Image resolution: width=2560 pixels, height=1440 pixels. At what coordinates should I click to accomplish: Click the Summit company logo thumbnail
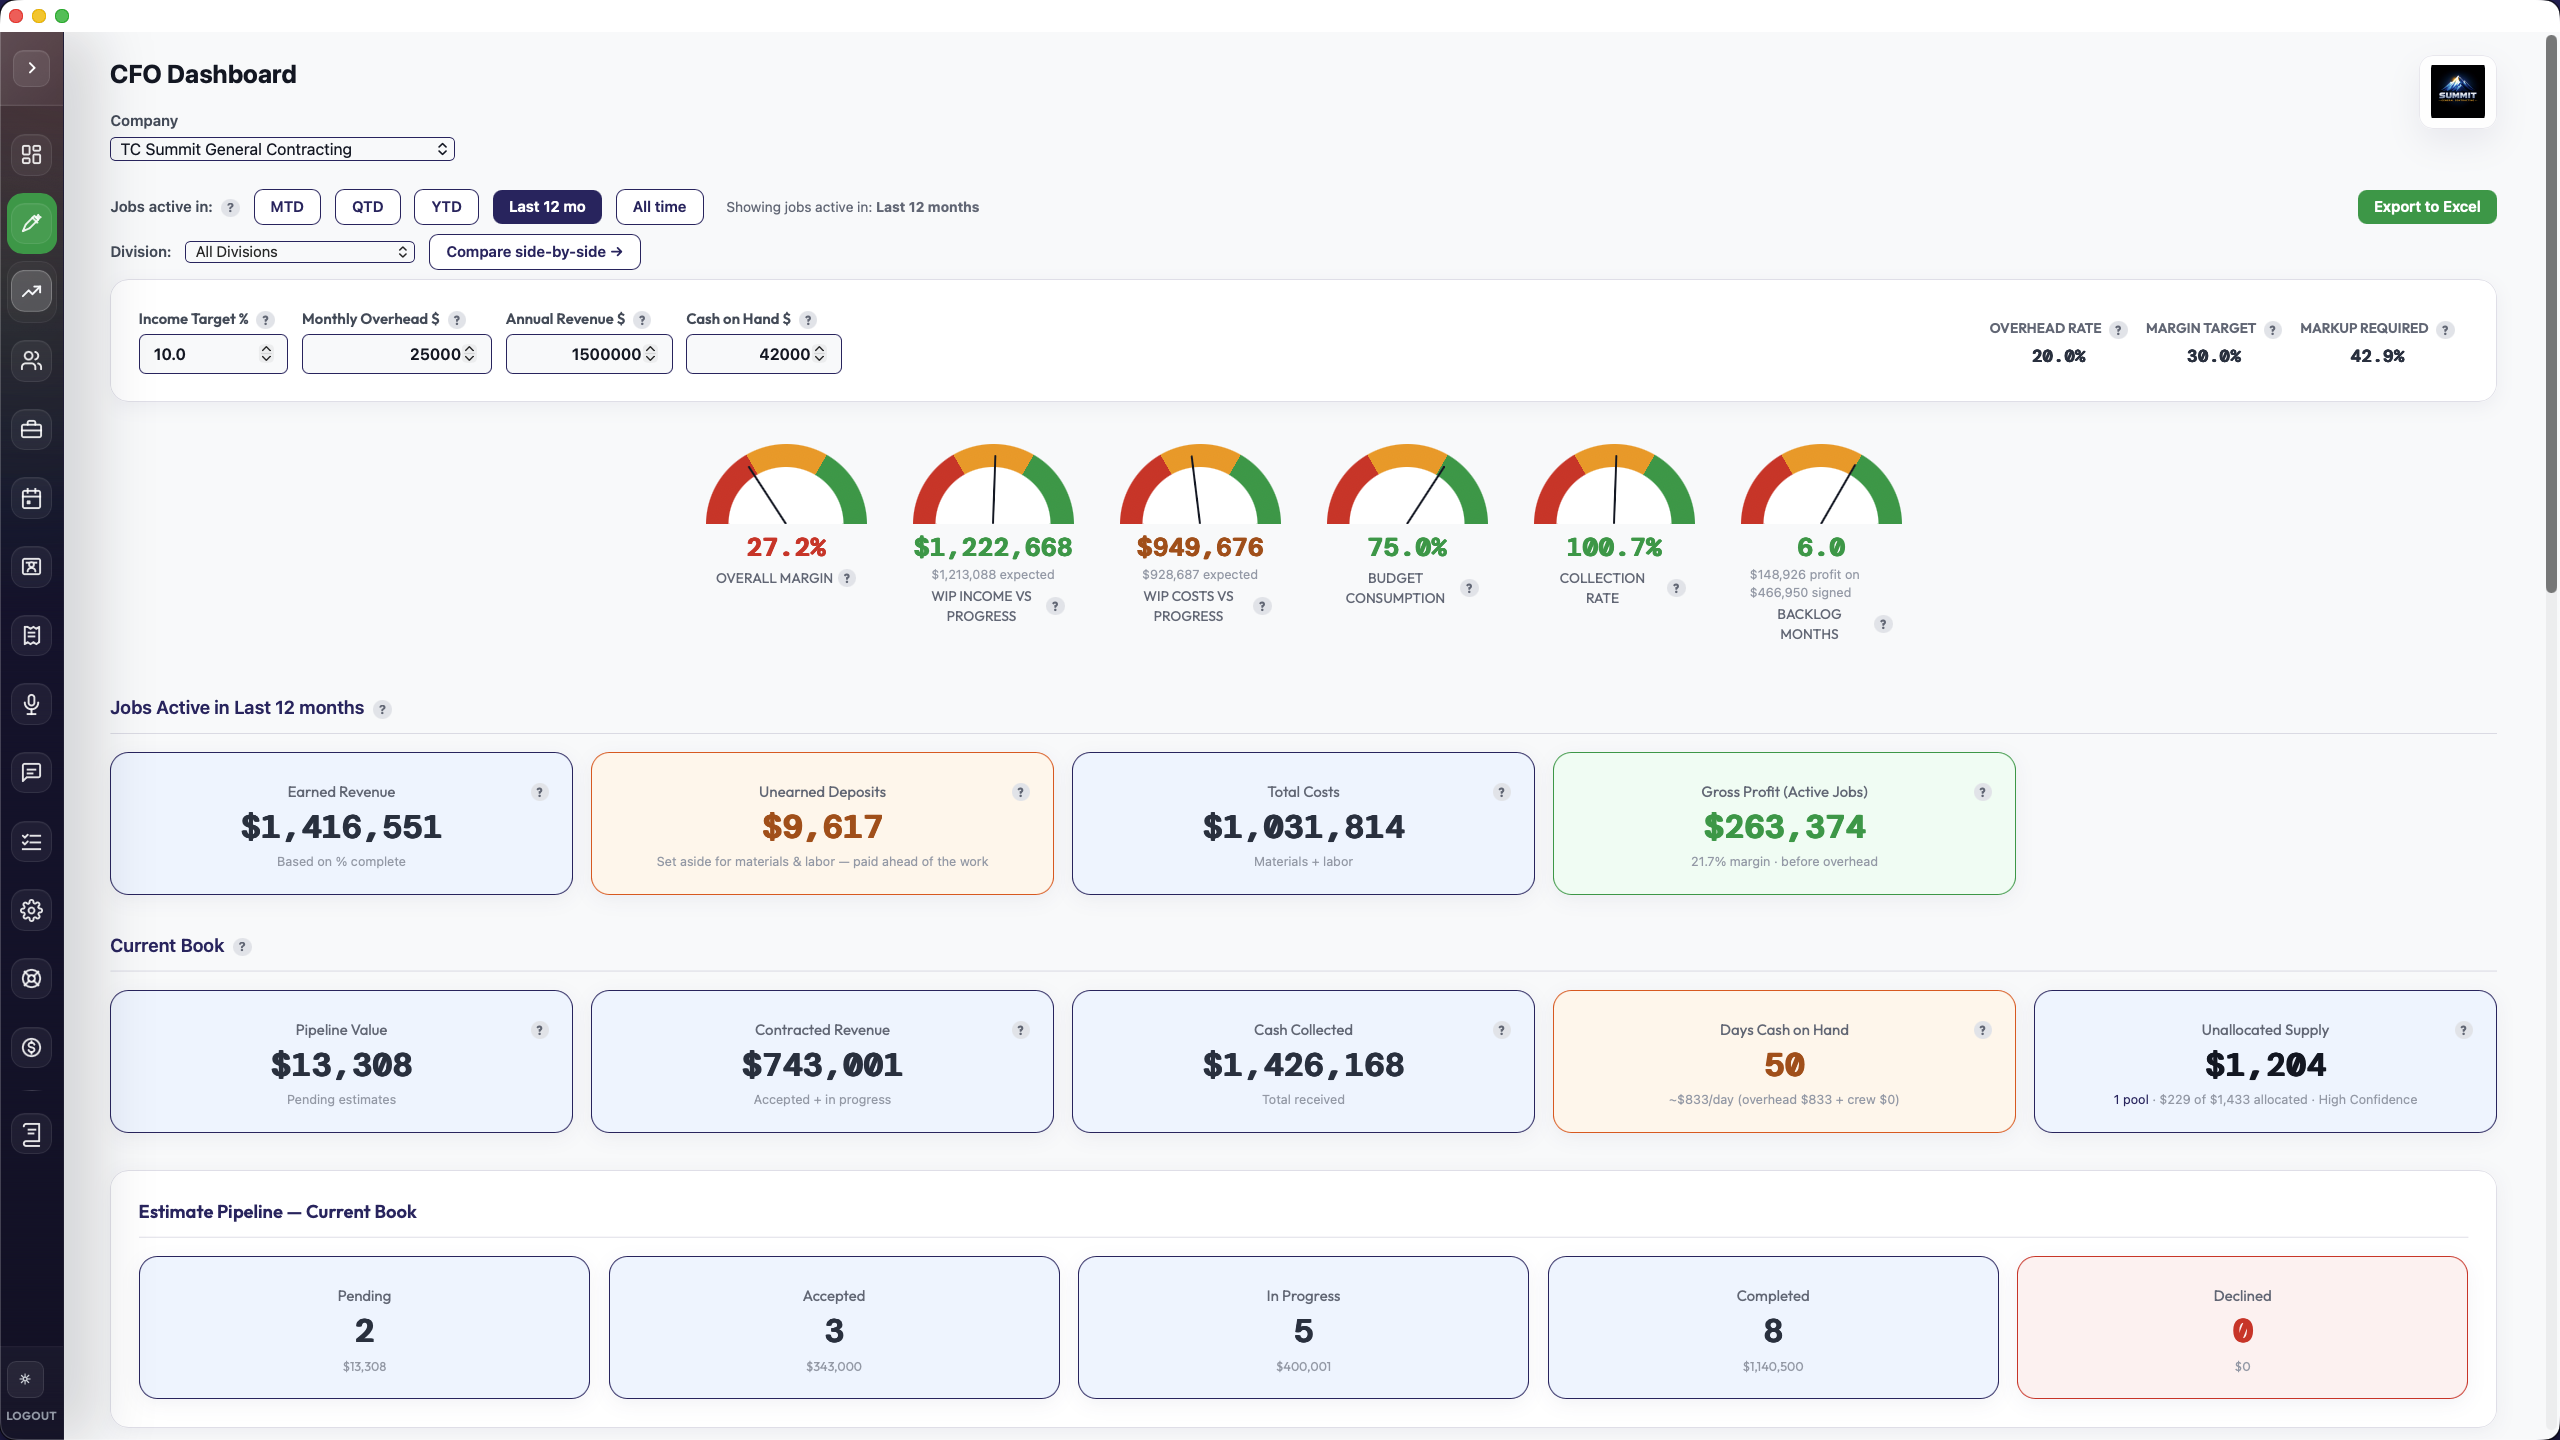point(2457,92)
